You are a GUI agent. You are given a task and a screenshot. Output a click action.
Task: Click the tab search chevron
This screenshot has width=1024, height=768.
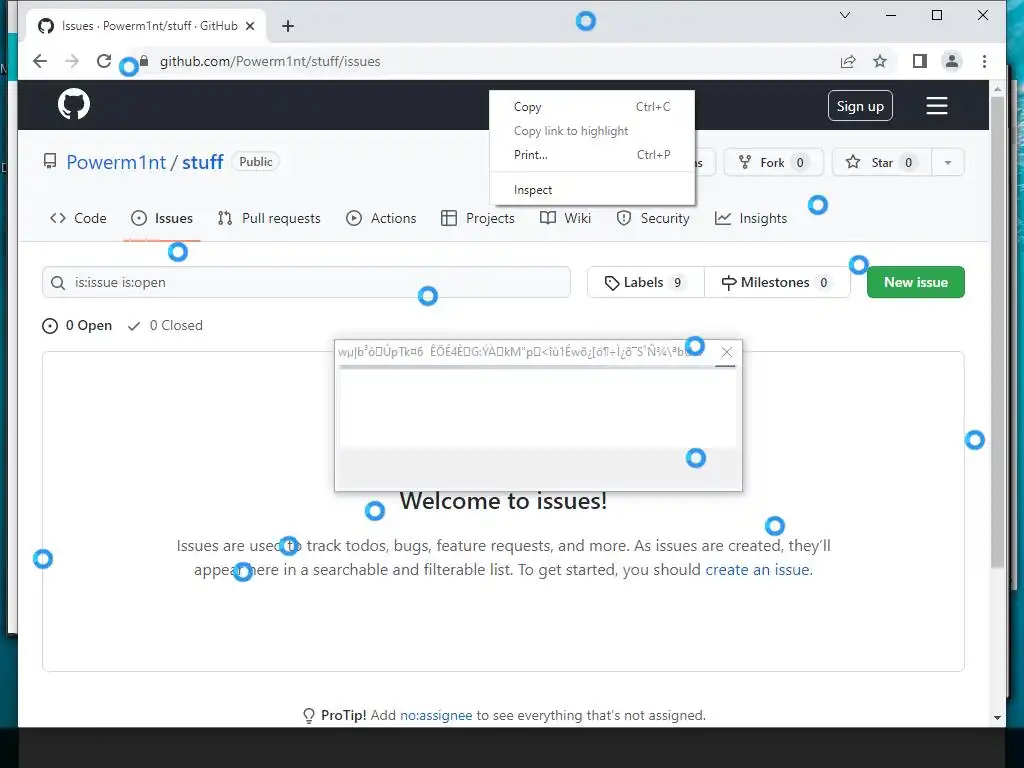tap(844, 15)
